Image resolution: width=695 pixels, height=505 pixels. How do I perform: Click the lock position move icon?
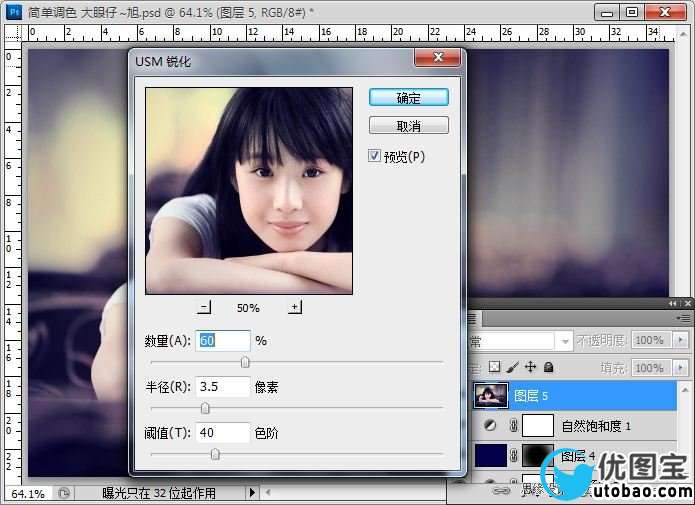[x=530, y=367]
